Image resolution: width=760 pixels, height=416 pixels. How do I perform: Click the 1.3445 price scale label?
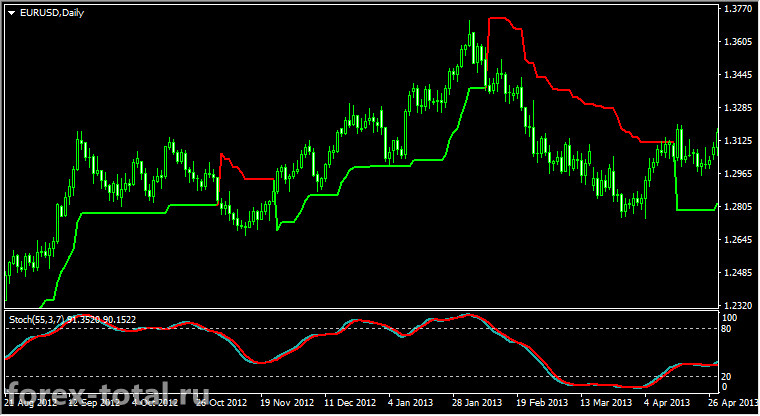(737, 75)
